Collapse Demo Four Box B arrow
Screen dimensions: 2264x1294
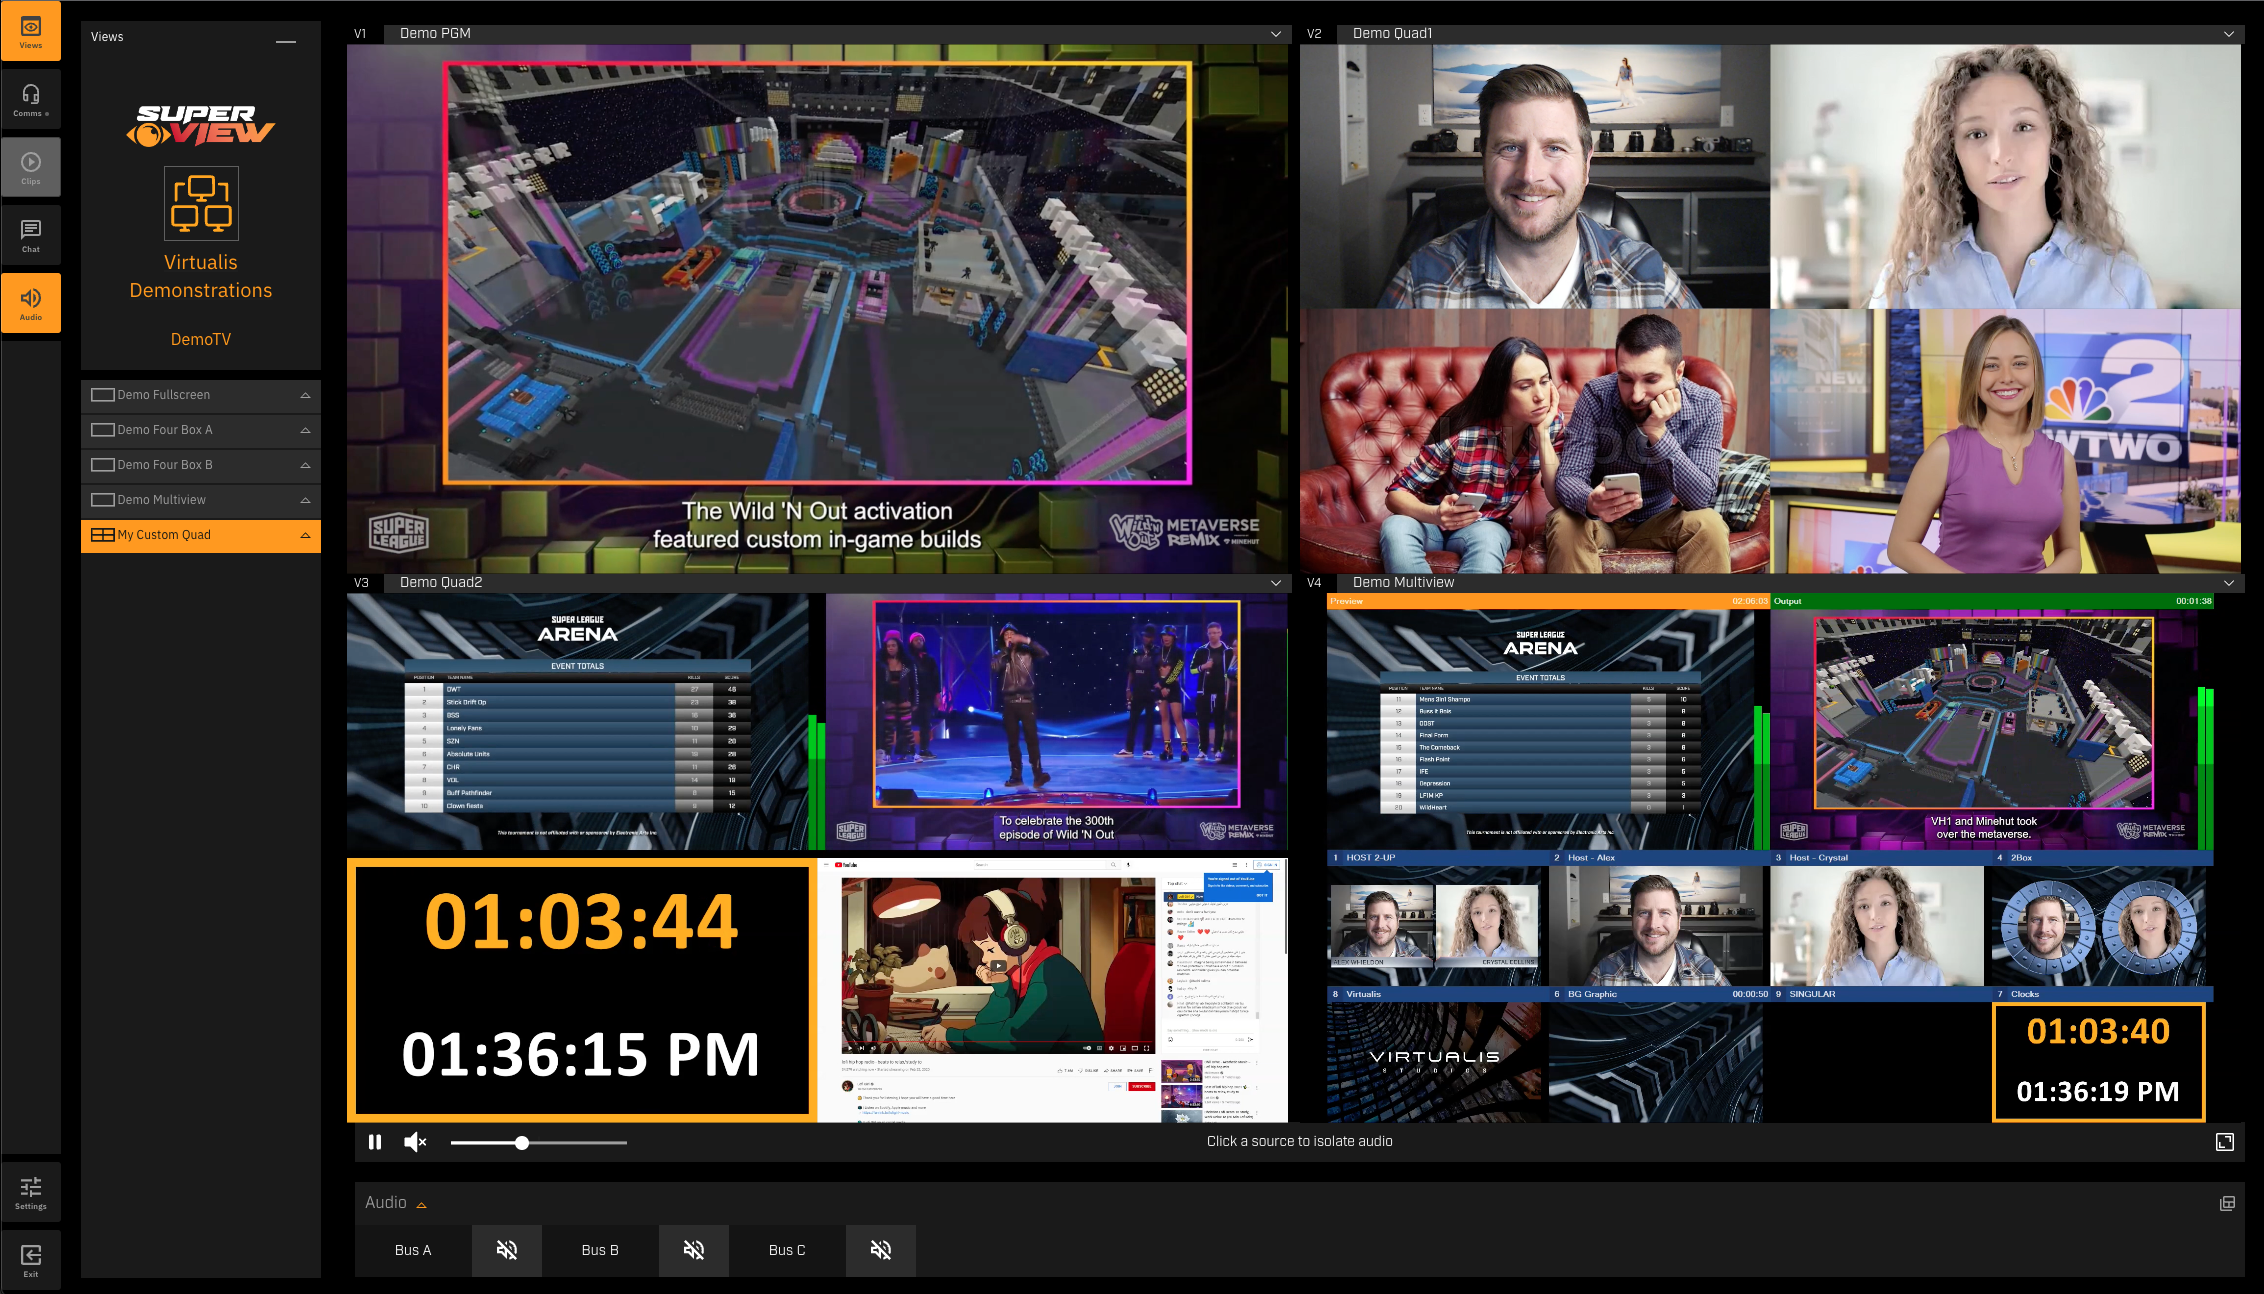pos(305,465)
